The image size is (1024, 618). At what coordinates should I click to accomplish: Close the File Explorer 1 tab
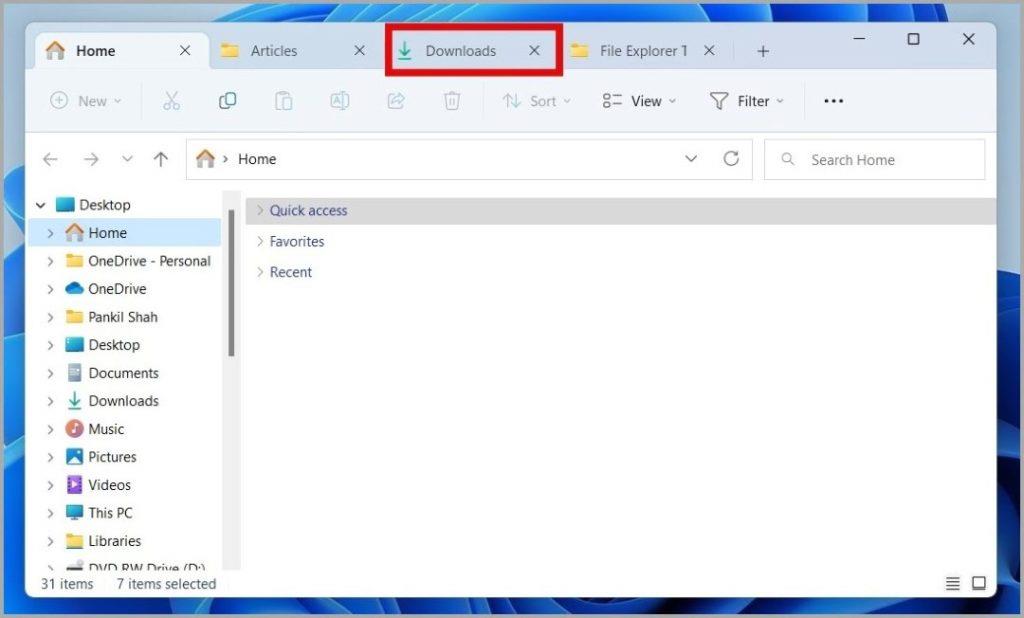[709, 50]
